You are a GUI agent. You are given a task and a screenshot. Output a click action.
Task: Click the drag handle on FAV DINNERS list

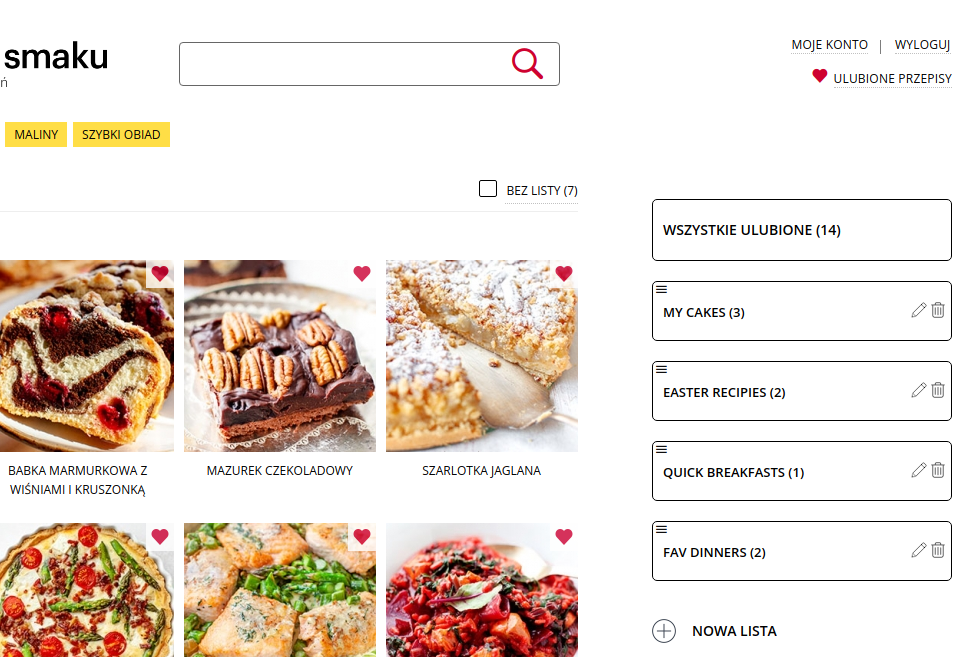pos(661,529)
